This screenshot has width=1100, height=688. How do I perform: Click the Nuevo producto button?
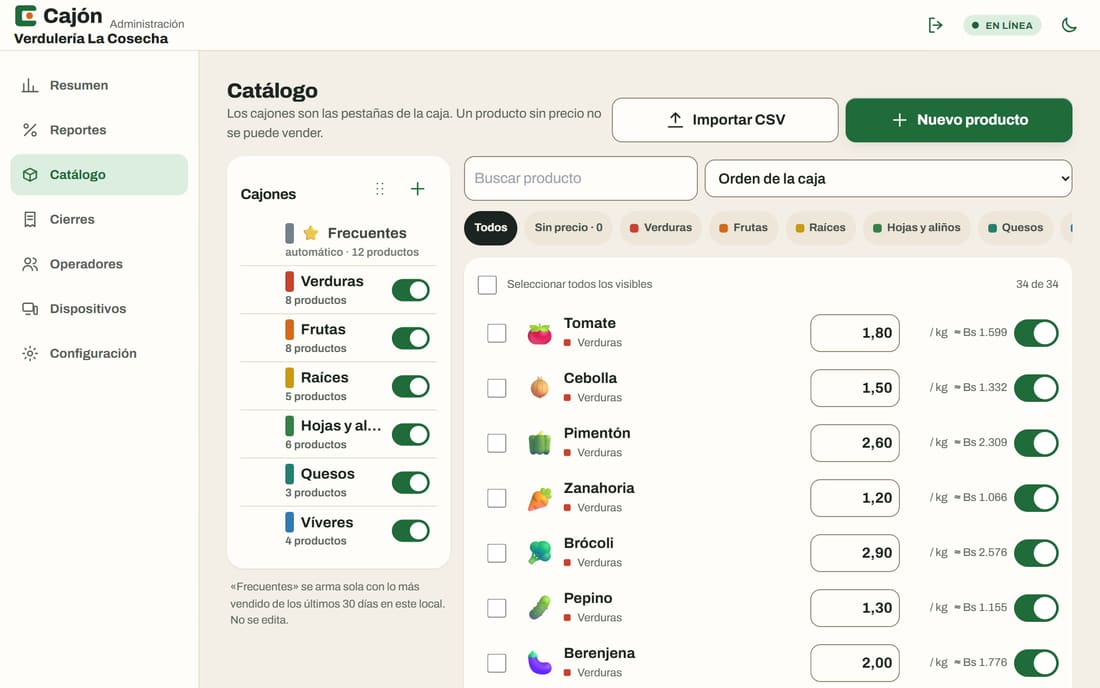pos(958,120)
